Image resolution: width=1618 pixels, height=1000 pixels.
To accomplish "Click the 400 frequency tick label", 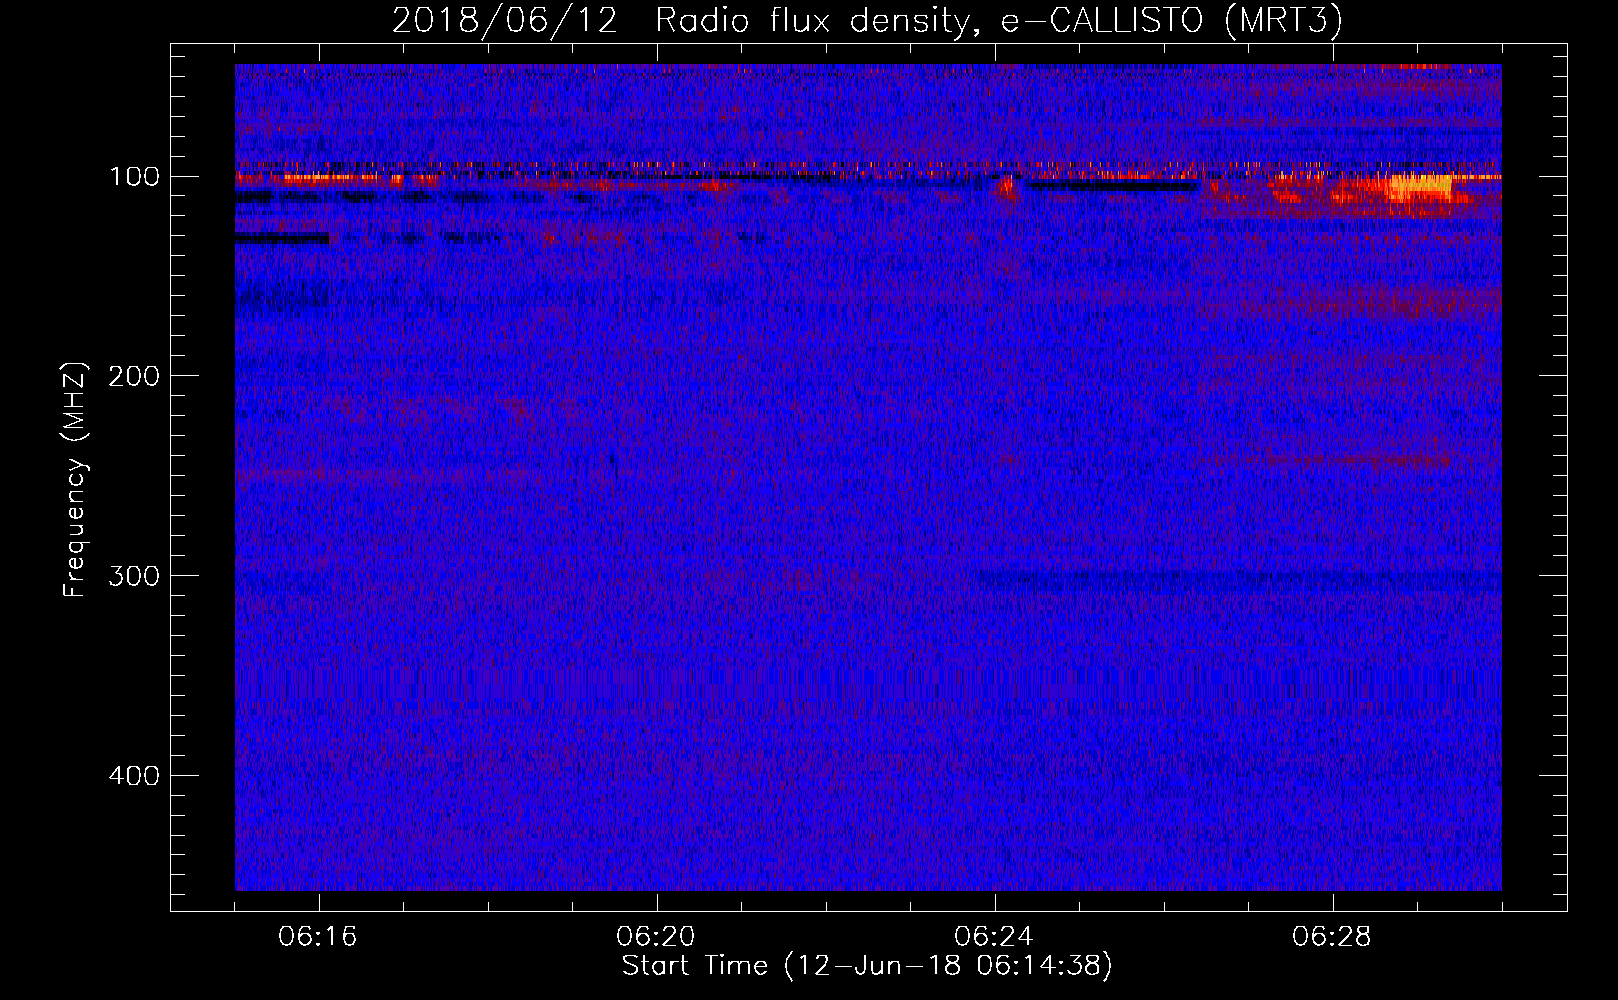I will pos(134,777).
